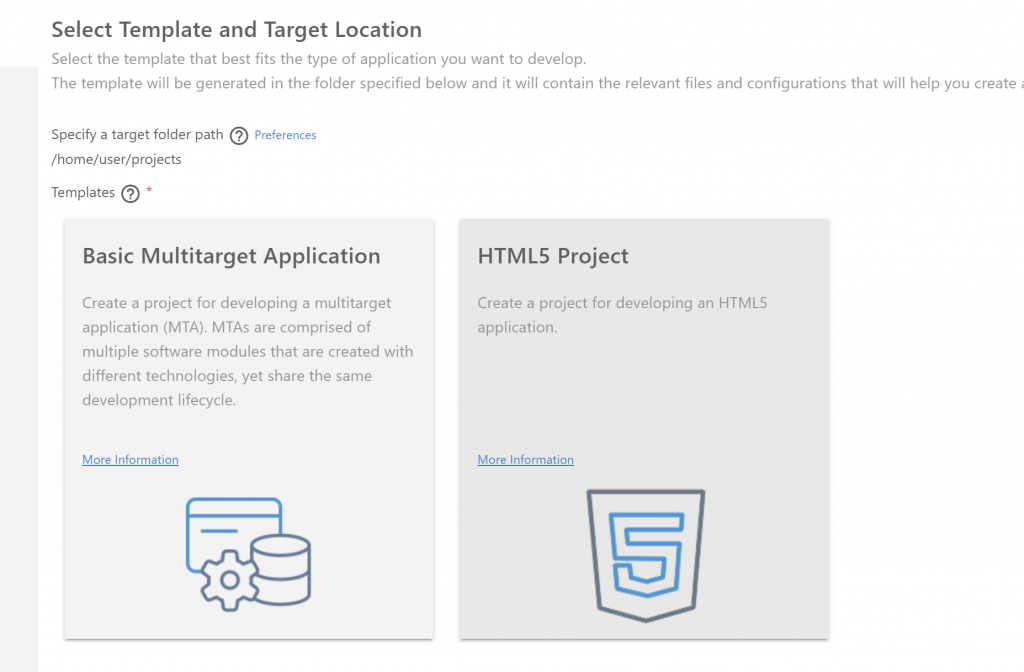Image resolution: width=1024 pixels, height=672 pixels.
Task: Open help icon next to target folder path
Action: [239, 136]
